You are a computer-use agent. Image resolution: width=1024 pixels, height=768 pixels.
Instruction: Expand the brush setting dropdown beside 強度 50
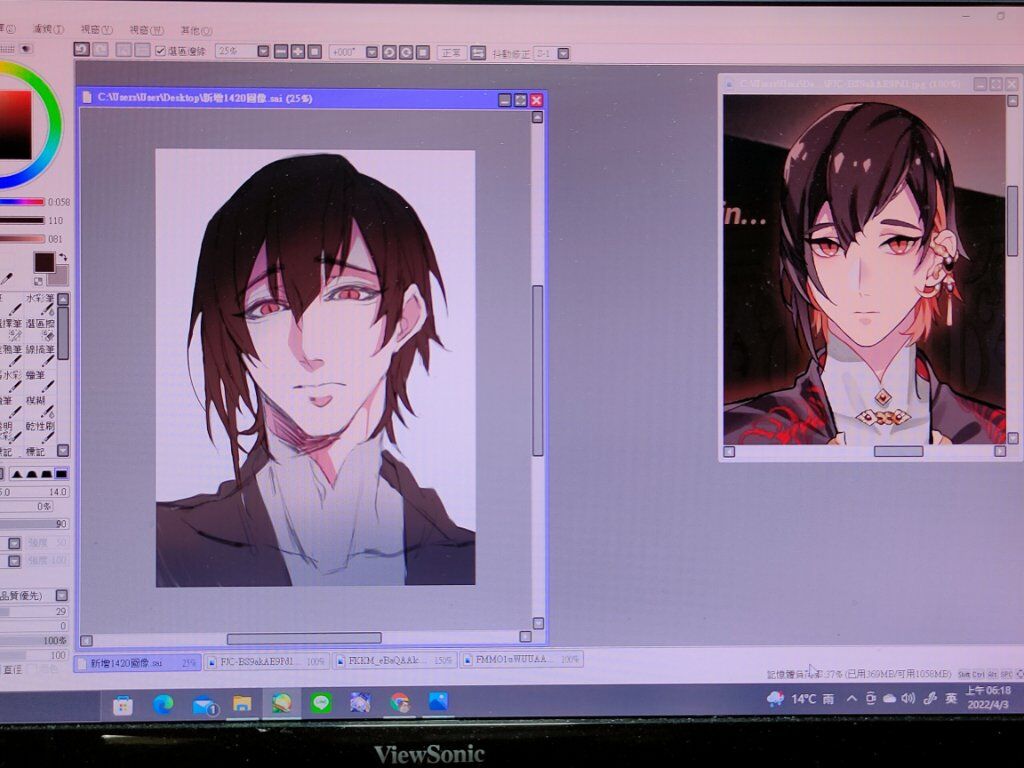pyautogui.click(x=14, y=543)
